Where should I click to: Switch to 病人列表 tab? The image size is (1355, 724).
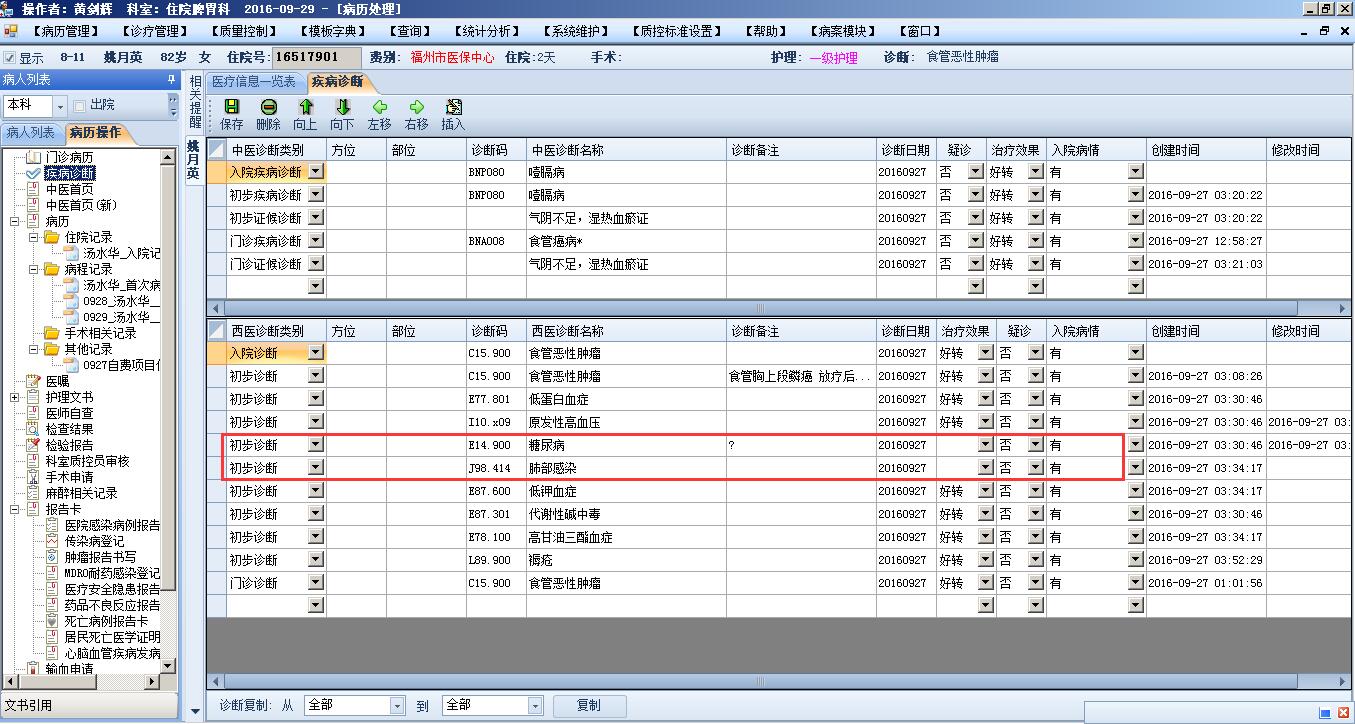coord(31,133)
